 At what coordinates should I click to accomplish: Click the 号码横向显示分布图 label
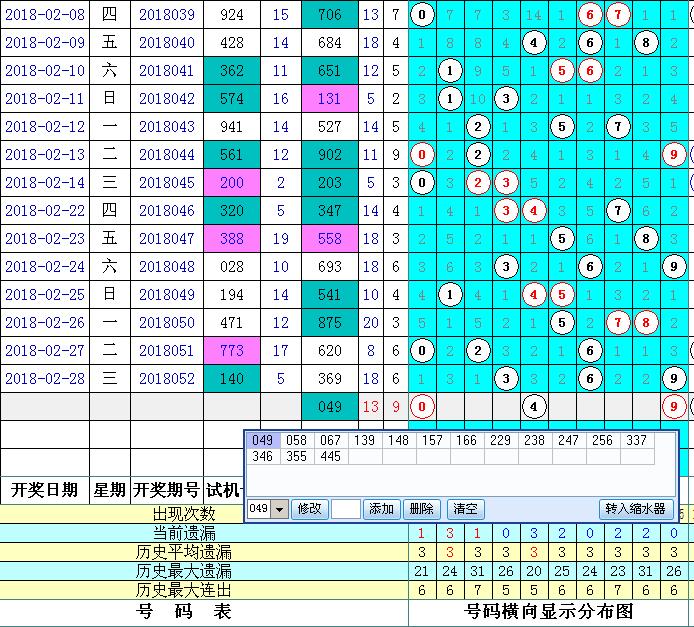[x=550, y=612]
